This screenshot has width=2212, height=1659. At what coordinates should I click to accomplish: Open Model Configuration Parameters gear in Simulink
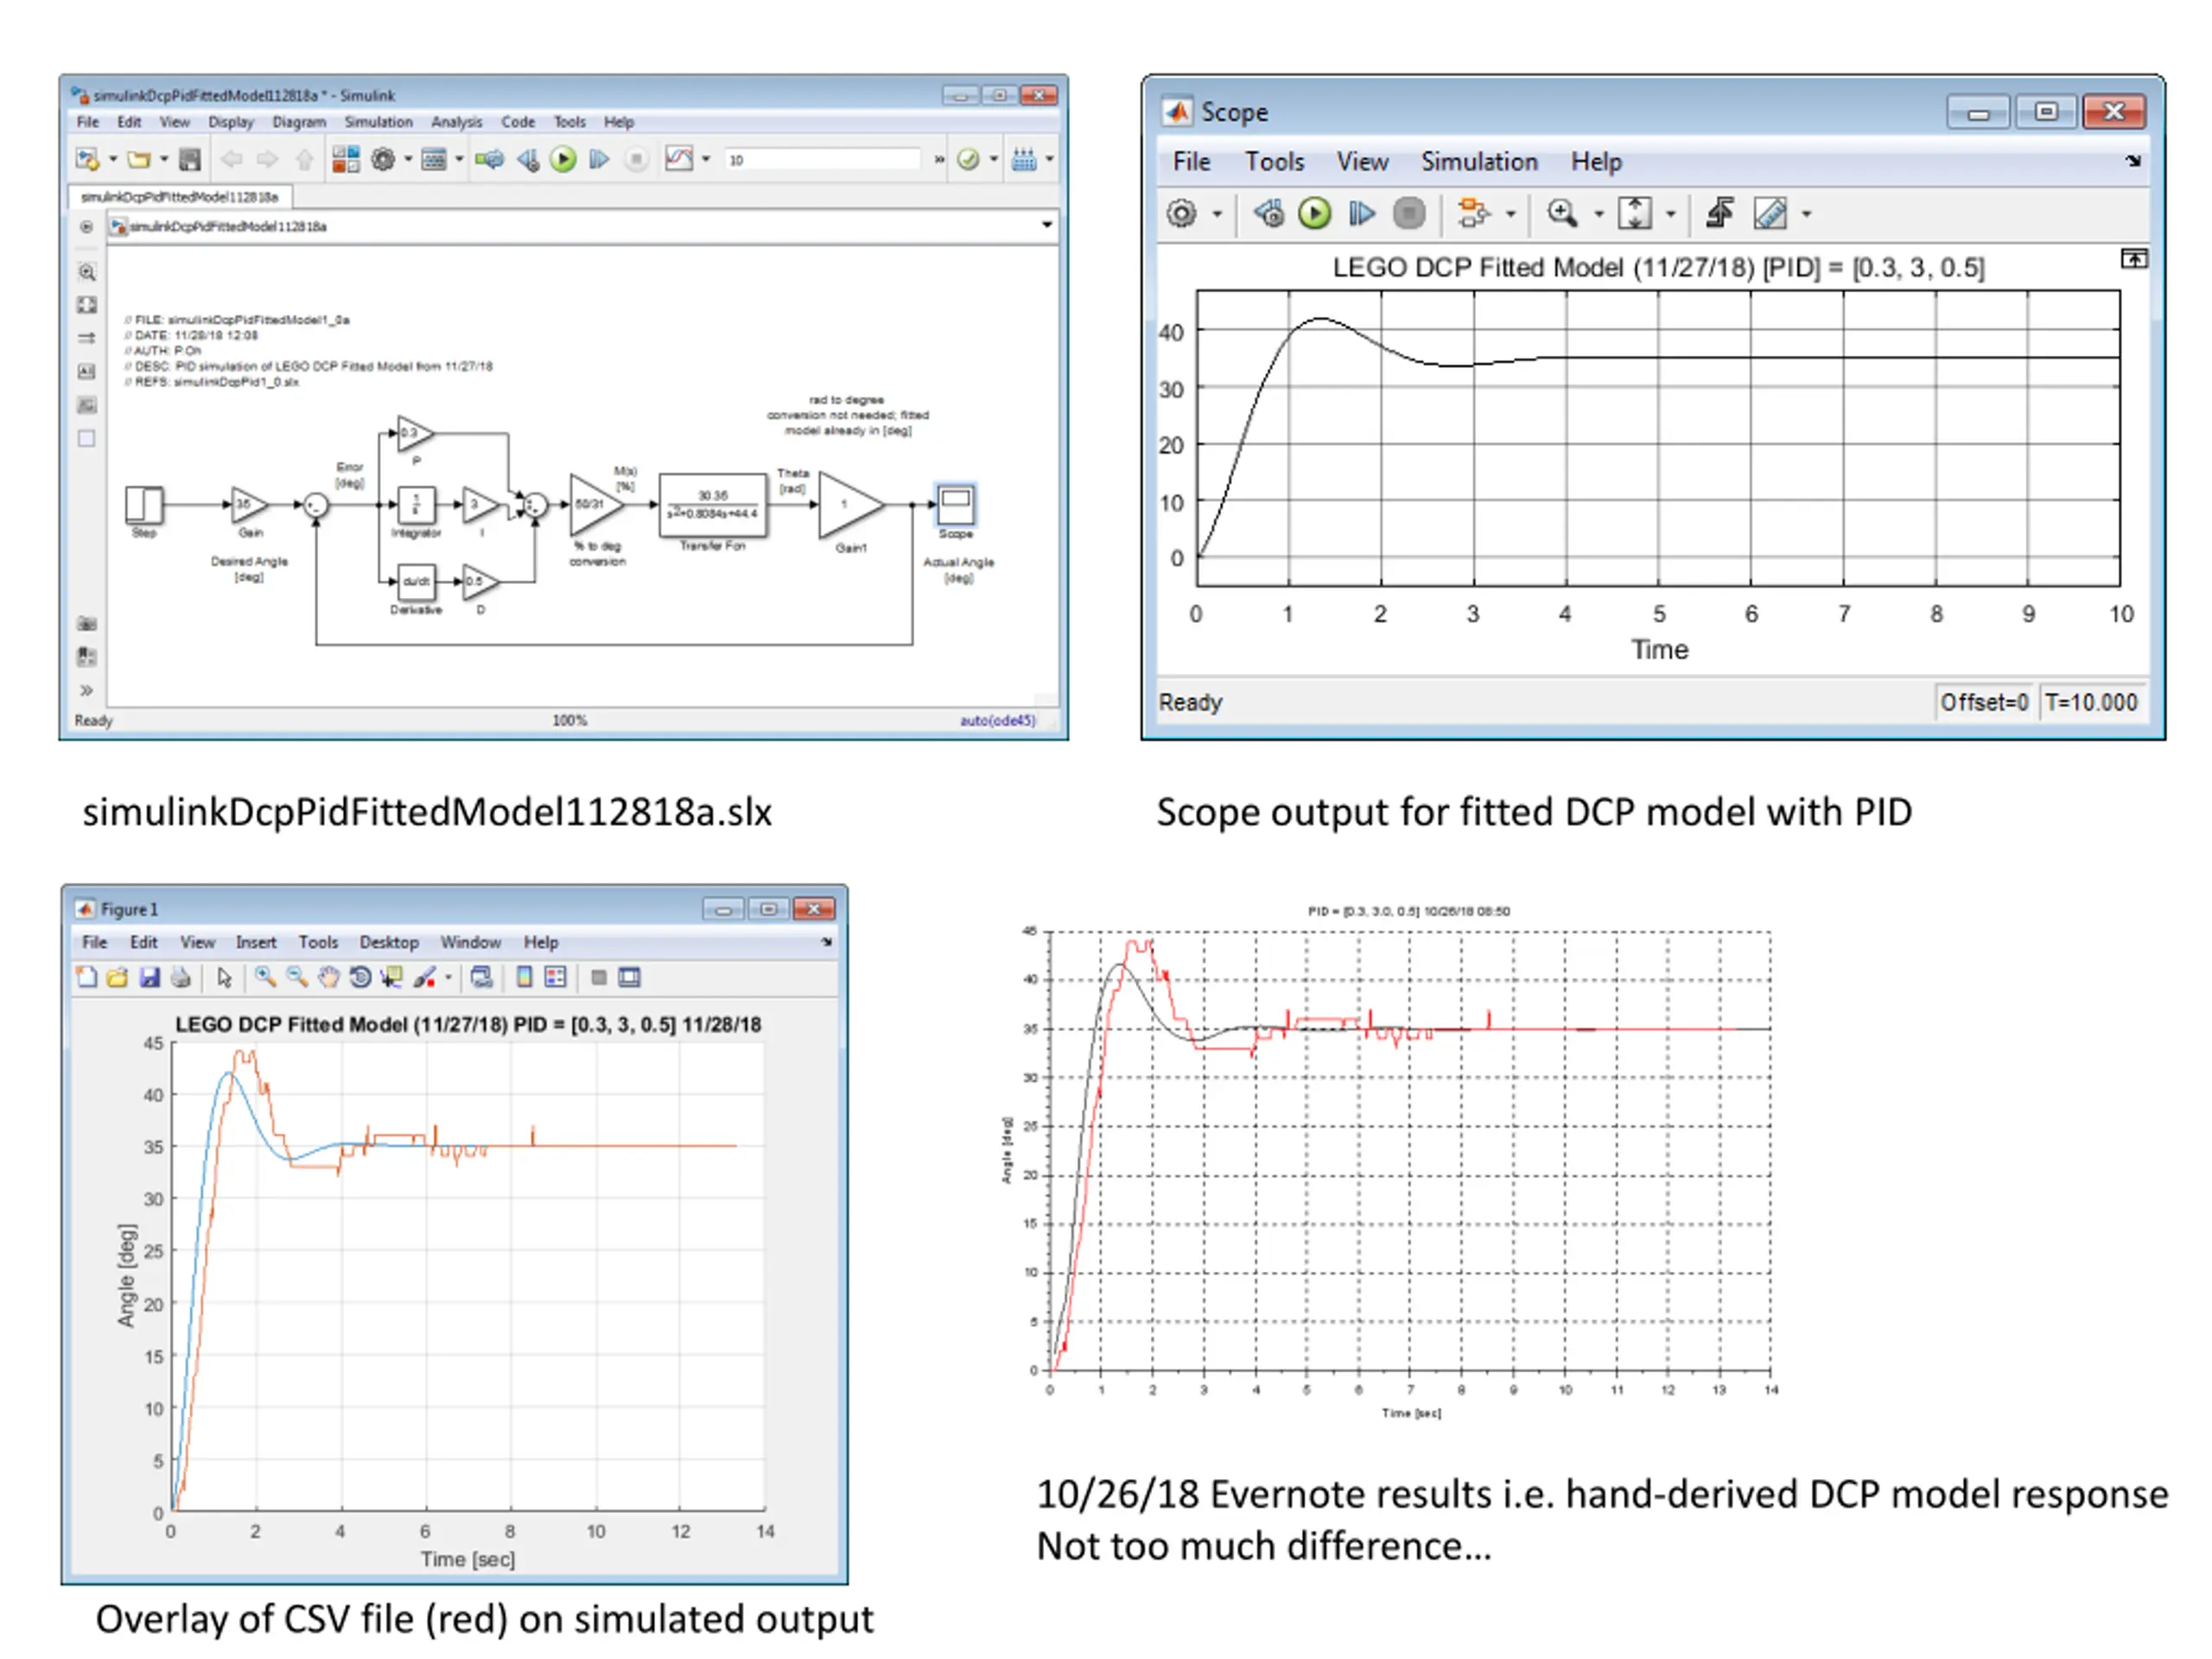383,159
